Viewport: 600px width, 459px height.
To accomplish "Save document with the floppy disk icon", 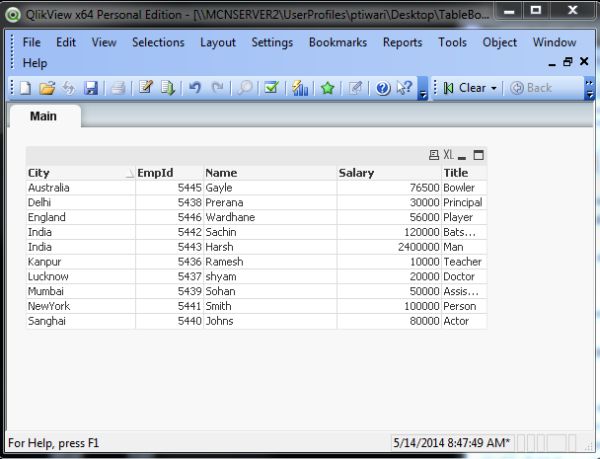I will tap(91, 88).
